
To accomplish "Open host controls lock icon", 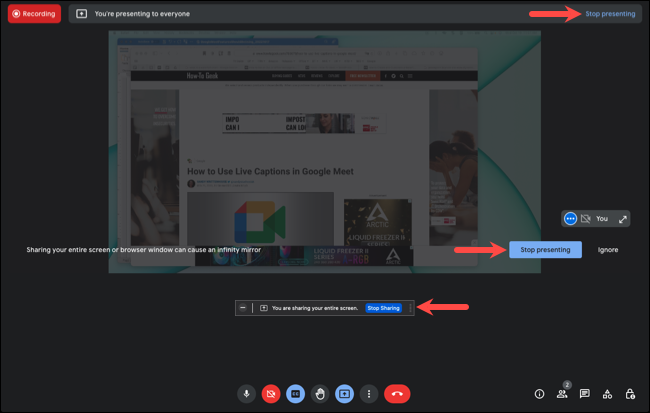I will point(630,394).
